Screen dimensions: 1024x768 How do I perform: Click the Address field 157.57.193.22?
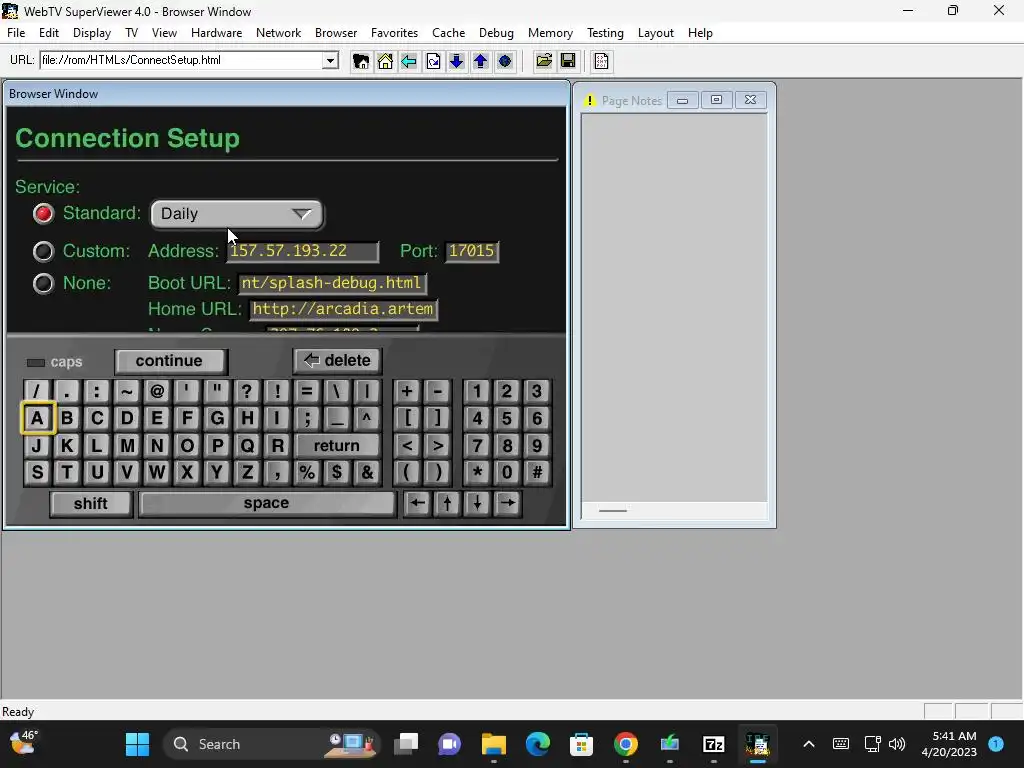[302, 251]
